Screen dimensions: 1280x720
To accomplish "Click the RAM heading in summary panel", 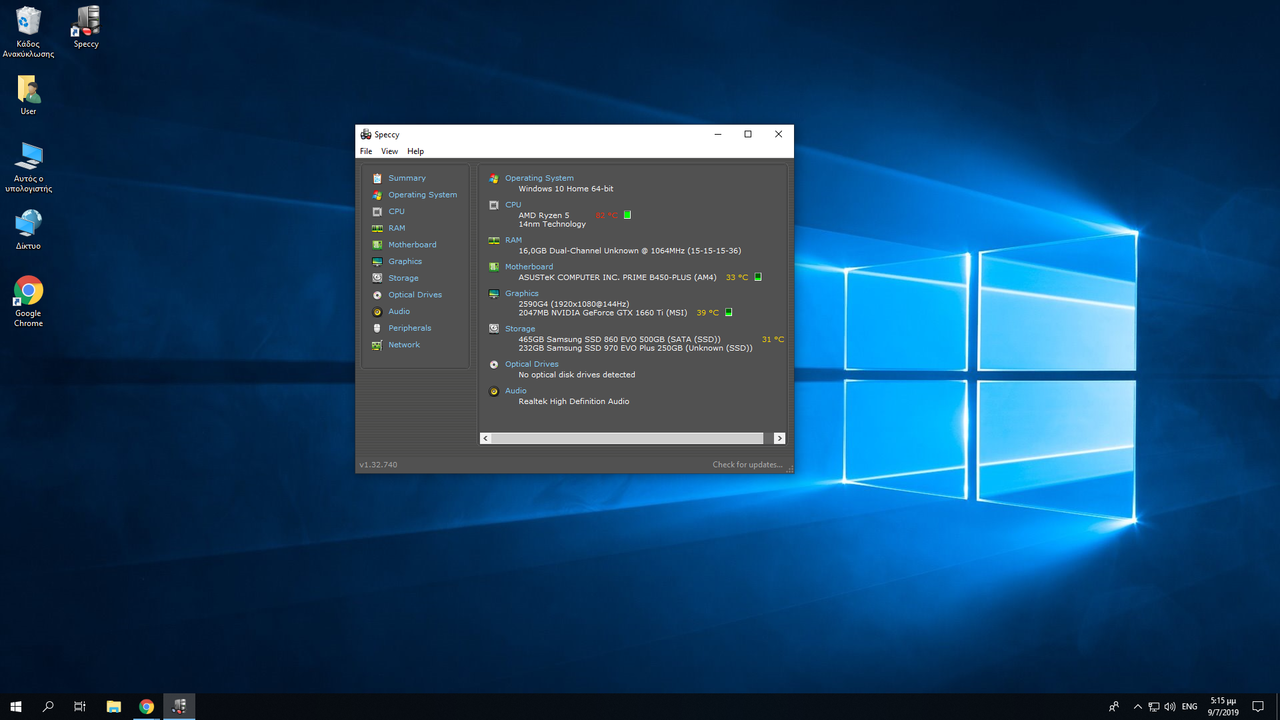I will [513, 240].
